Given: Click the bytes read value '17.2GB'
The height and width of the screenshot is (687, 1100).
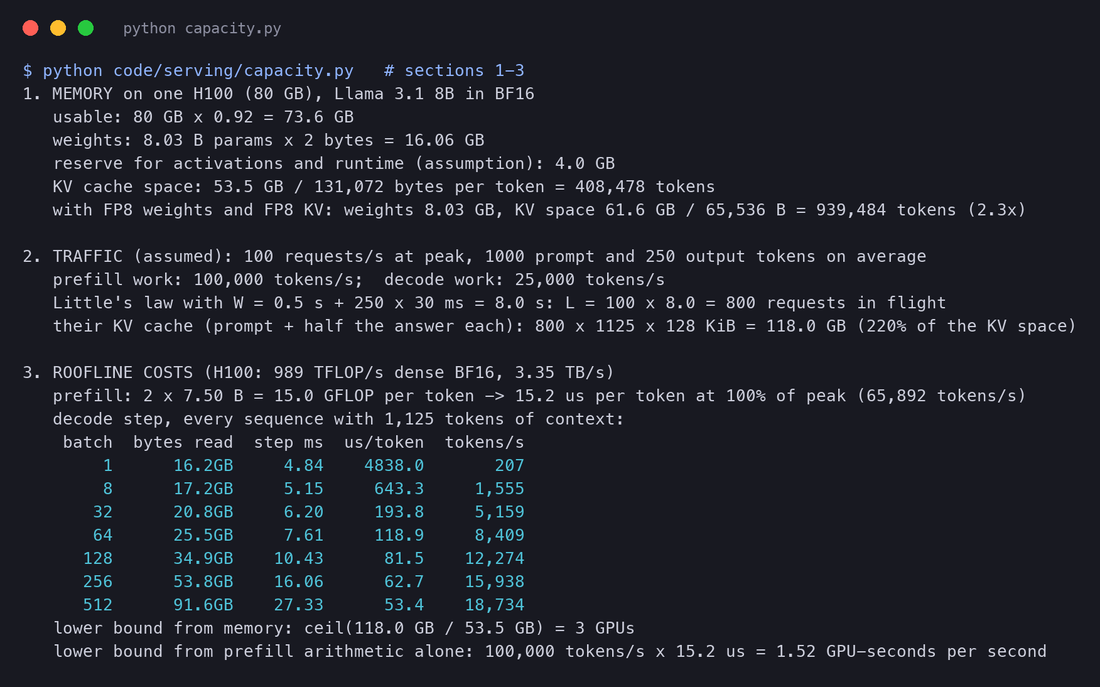Looking at the screenshot, I should tap(203, 488).
